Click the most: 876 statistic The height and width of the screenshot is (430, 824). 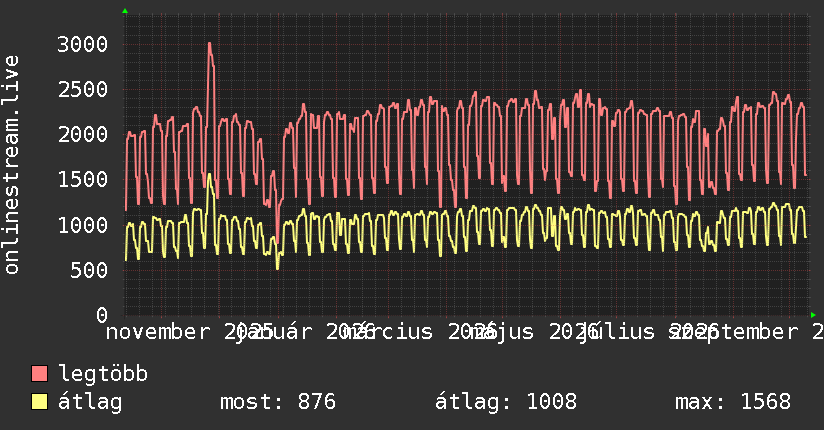coord(278,402)
